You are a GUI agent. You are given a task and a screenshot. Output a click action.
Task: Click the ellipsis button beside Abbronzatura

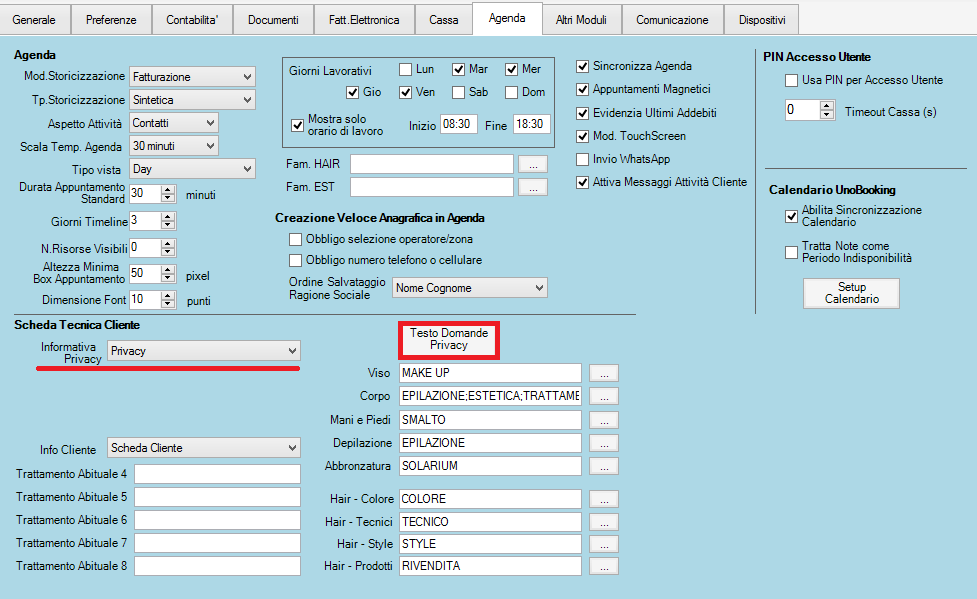603,466
